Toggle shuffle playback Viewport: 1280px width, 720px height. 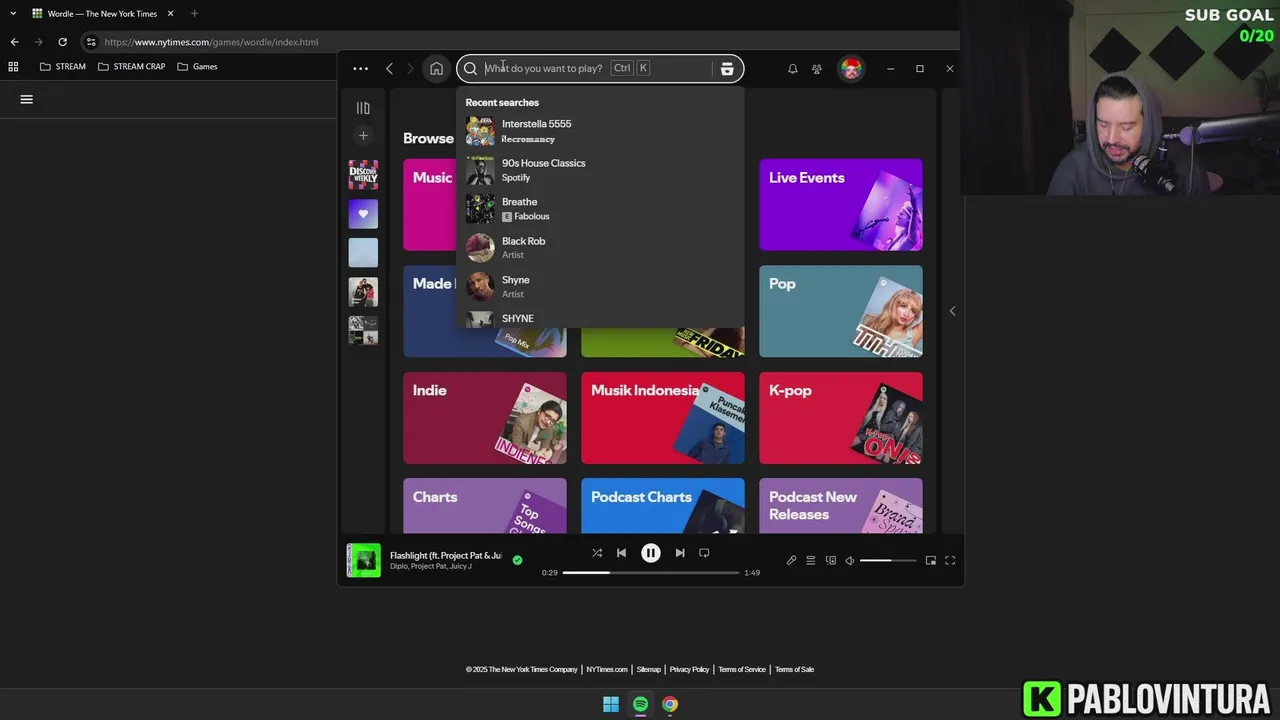(x=597, y=553)
